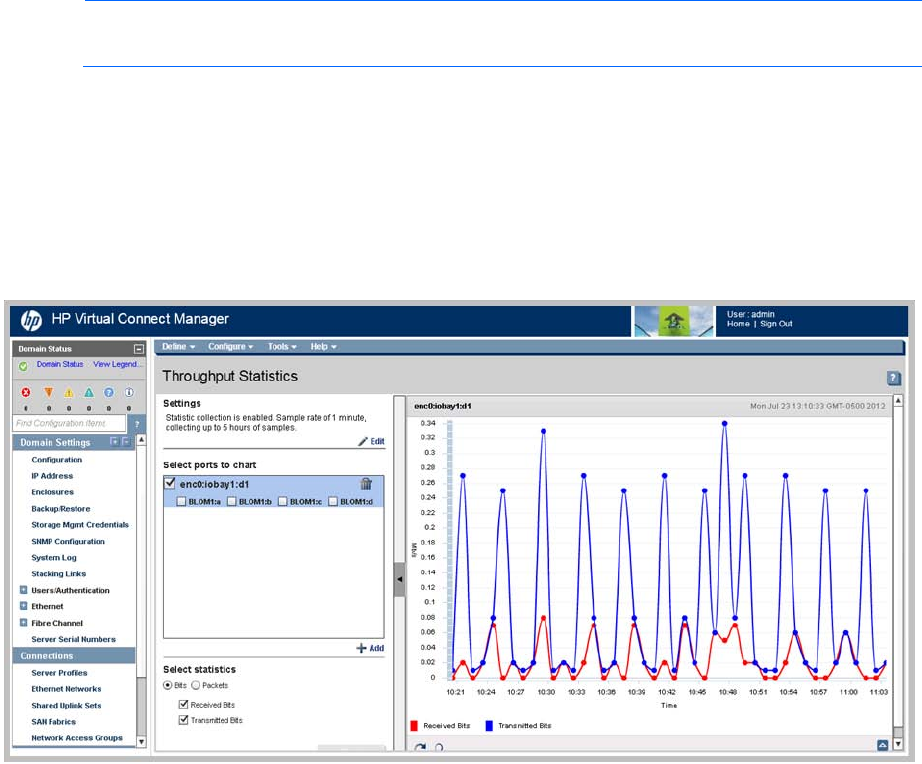Screen dimensions: 922x764
Task: Delete port enc0:iobay1:d1 with the trash icon
Action: pos(366,484)
